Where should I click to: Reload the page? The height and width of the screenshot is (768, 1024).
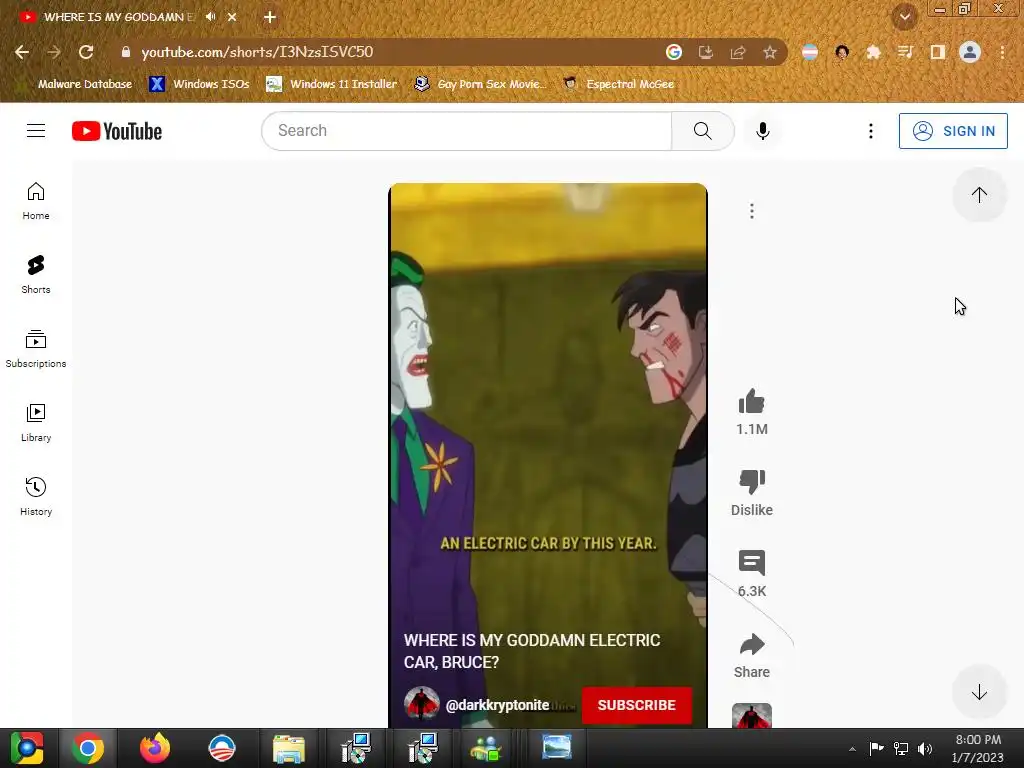(86, 52)
